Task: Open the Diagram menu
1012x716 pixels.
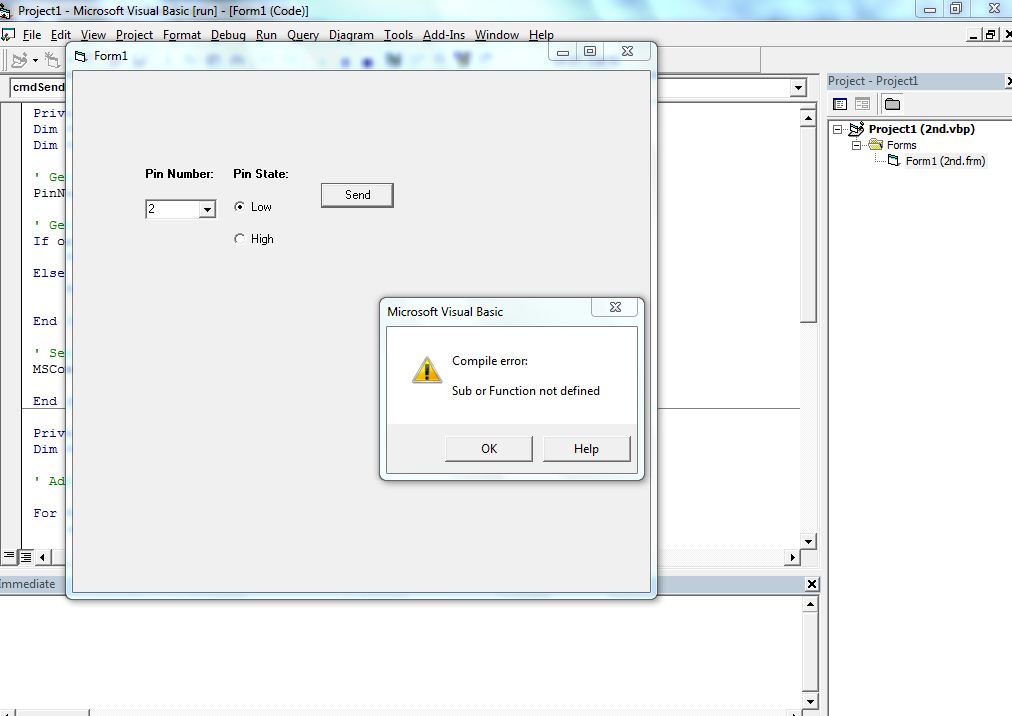Action: click(x=351, y=35)
